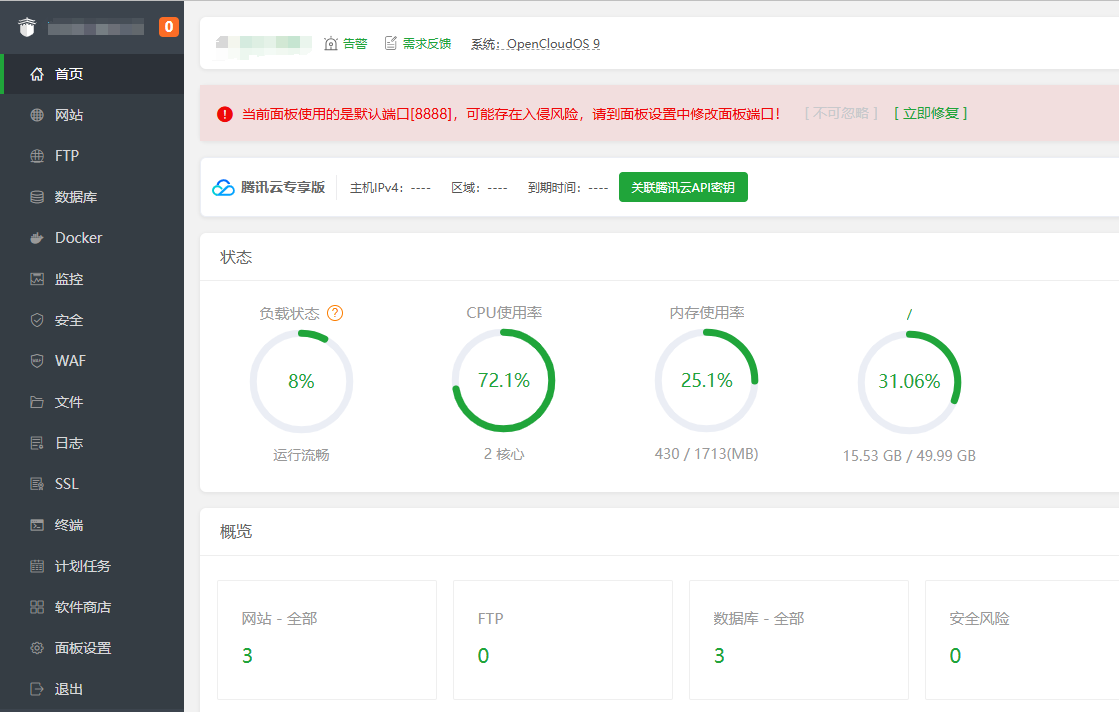Click the 立即修复 link
The height and width of the screenshot is (712, 1119).
point(930,114)
